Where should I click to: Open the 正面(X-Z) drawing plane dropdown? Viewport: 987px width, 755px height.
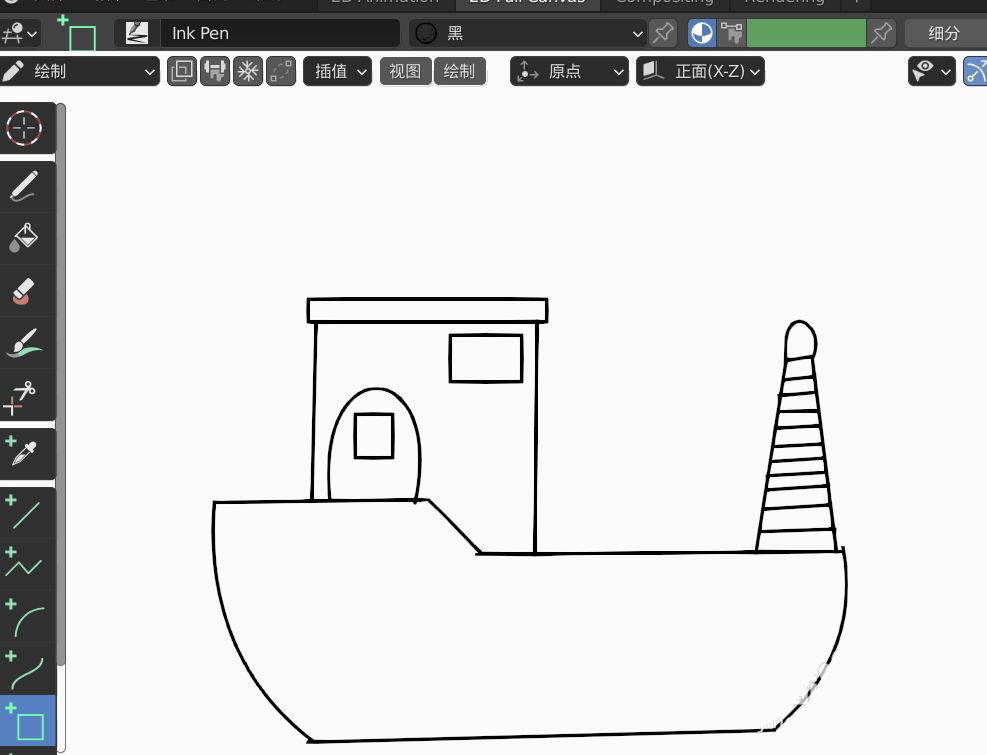tap(700, 72)
